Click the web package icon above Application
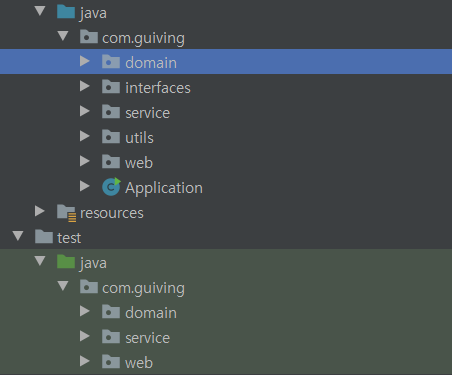 coord(111,162)
